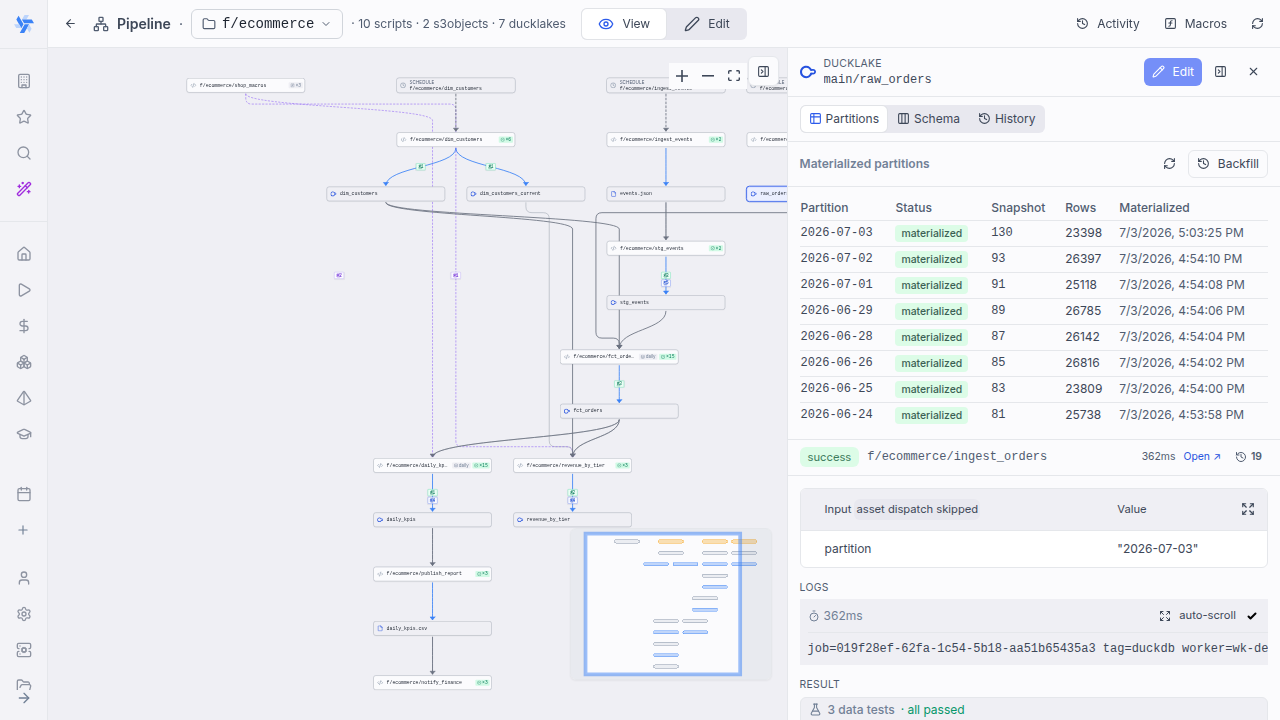Open the ingest_orders job link

[1202, 456]
